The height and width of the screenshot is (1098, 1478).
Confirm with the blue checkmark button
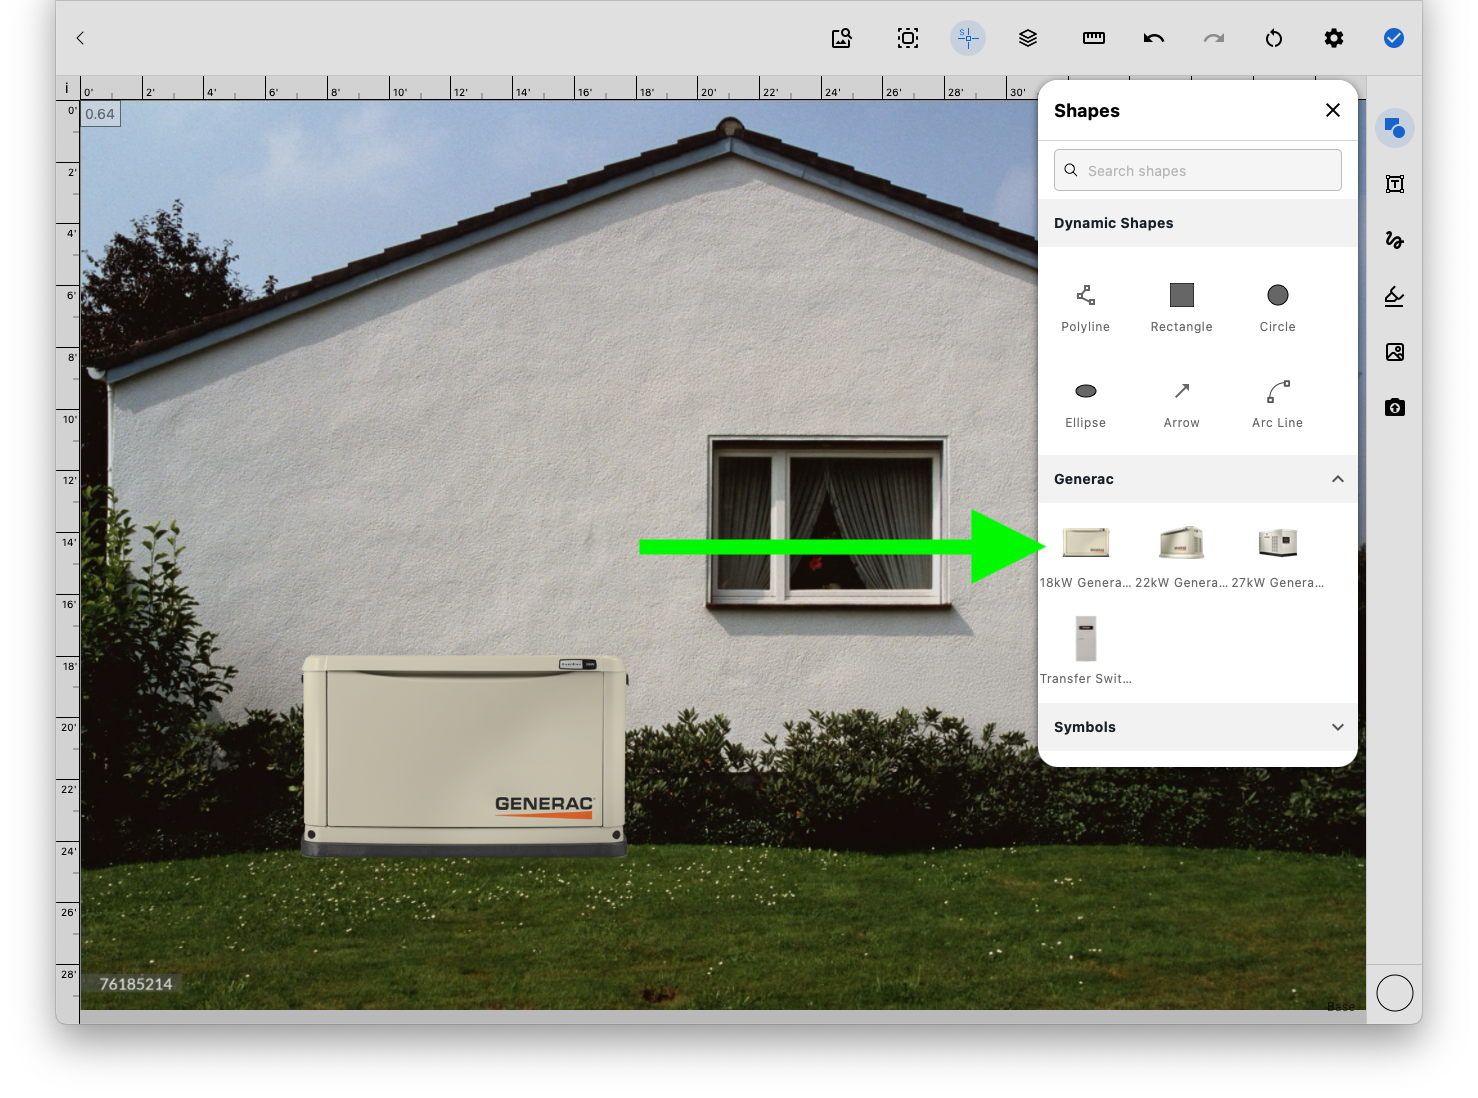(x=1394, y=38)
